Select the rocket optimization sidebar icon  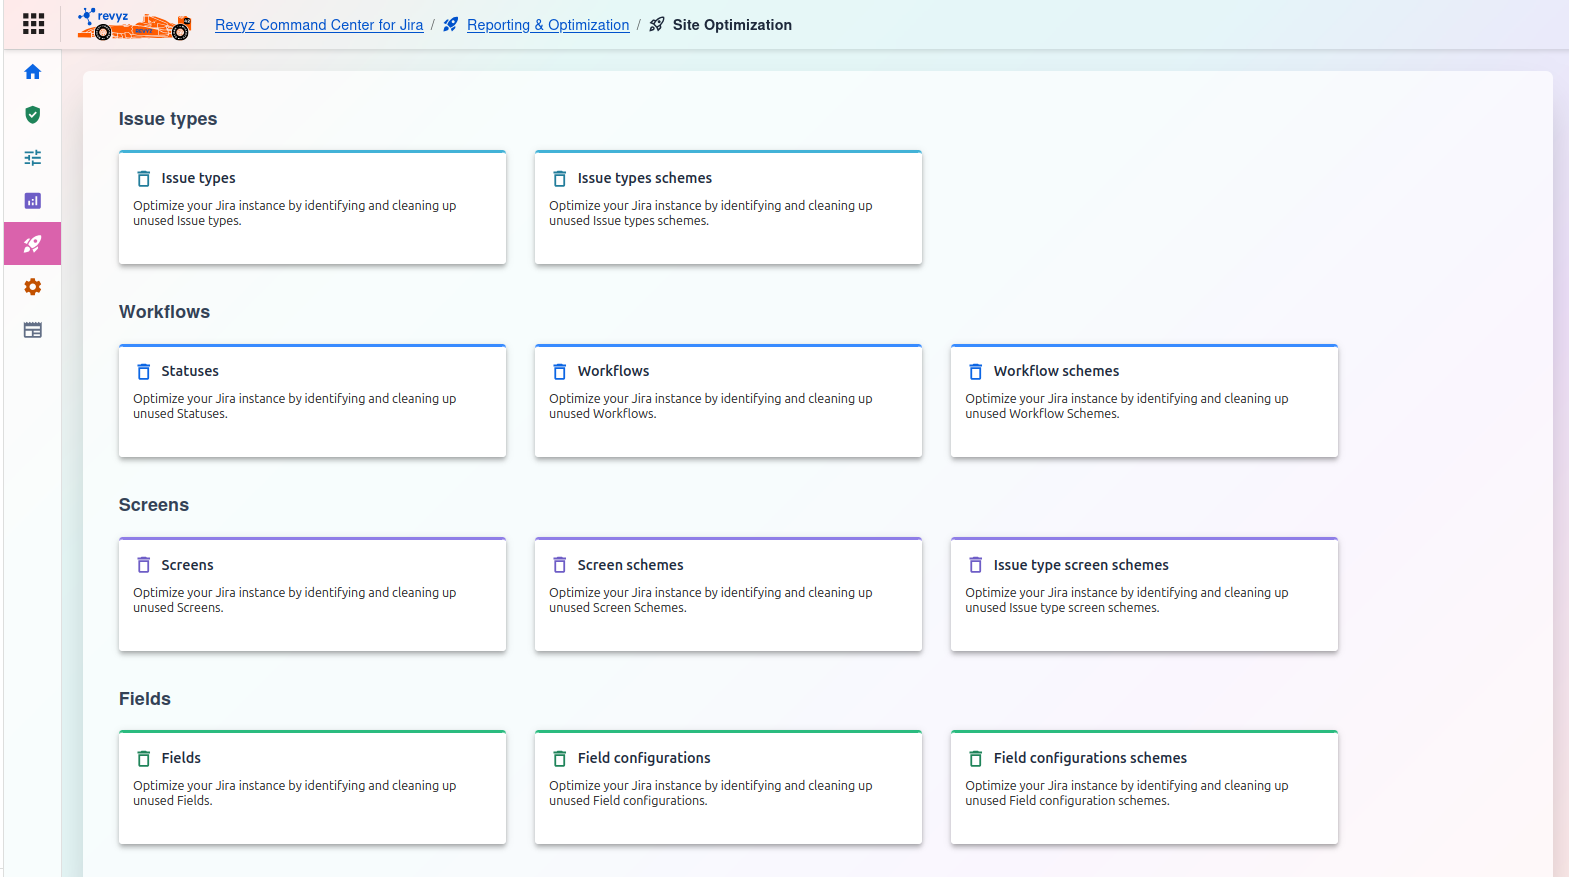click(x=33, y=244)
